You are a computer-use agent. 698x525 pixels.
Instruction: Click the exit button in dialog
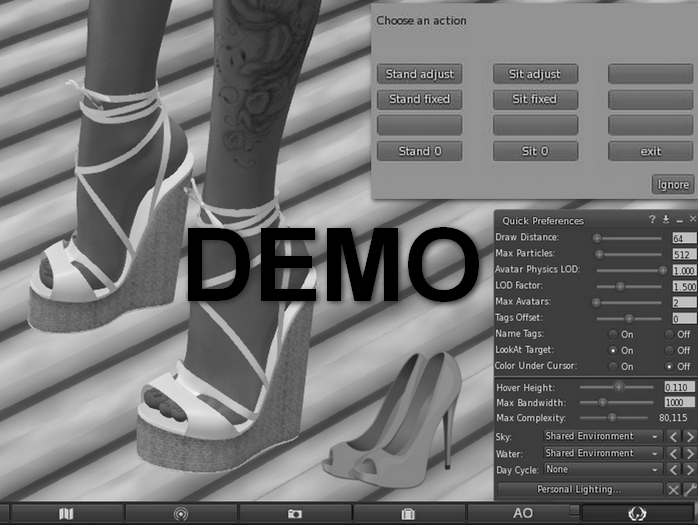pyautogui.click(x=650, y=151)
